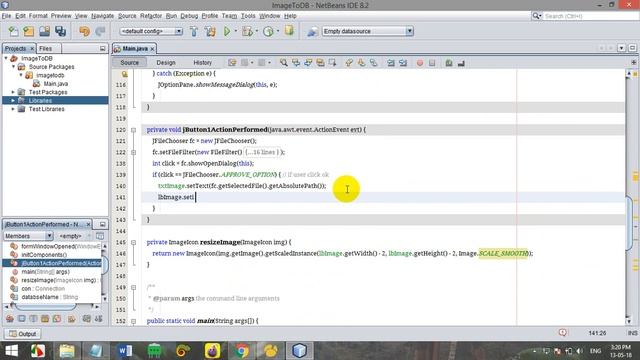Open the Navigate menu

102,16
